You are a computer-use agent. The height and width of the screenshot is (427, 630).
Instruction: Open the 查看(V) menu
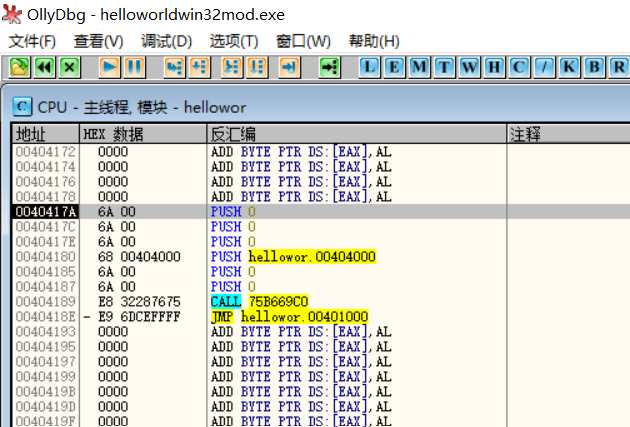(98, 41)
